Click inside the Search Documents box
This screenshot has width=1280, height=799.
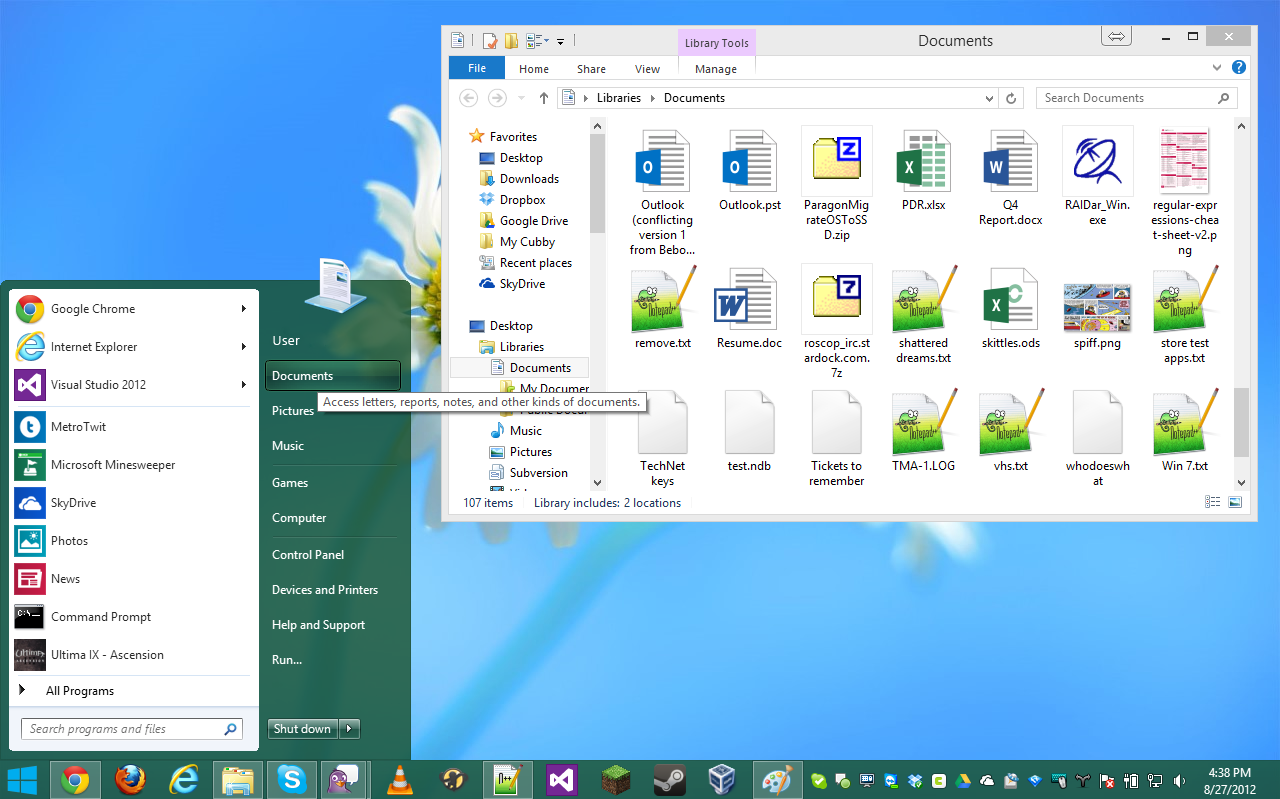point(1130,97)
